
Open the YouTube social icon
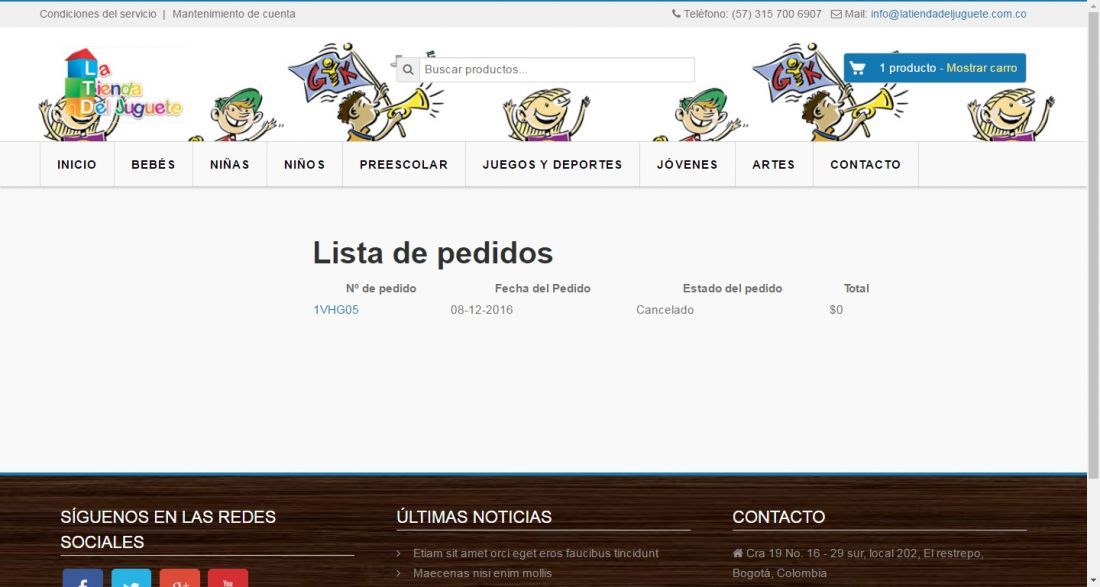click(x=228, y=579)
